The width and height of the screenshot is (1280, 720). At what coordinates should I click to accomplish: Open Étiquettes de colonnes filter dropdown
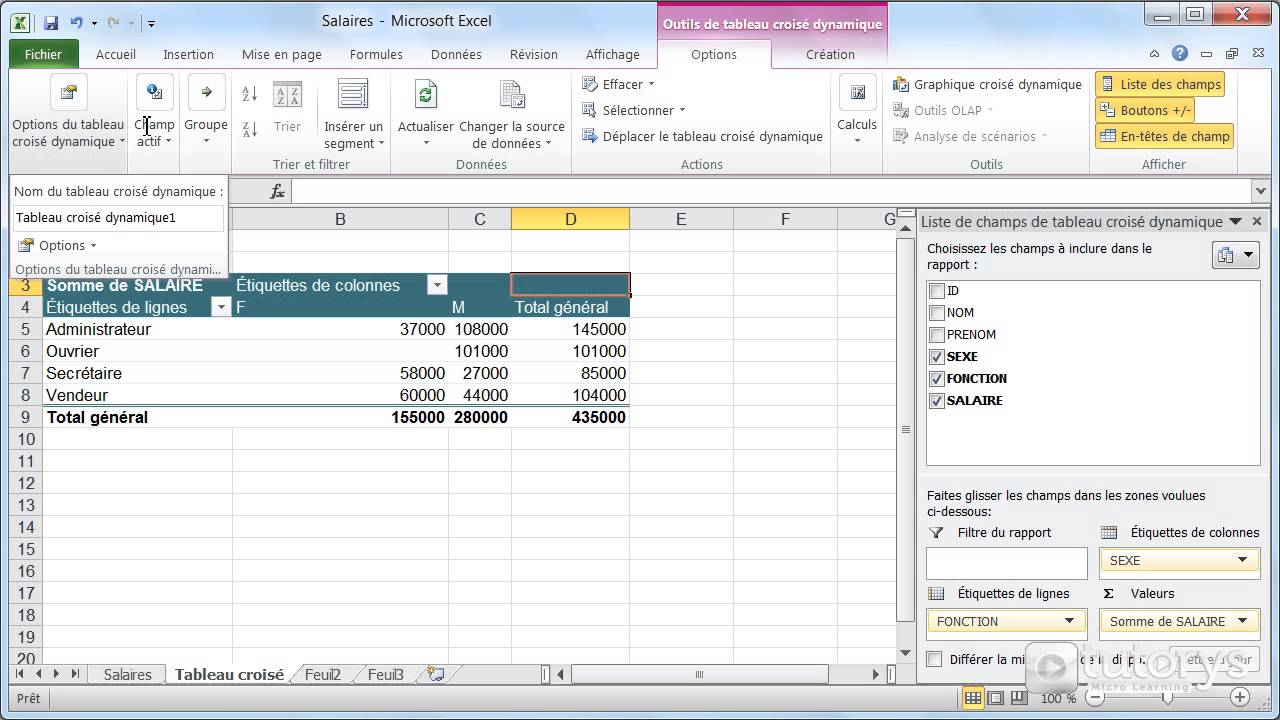pyautogui.click(x=437, y=286)
